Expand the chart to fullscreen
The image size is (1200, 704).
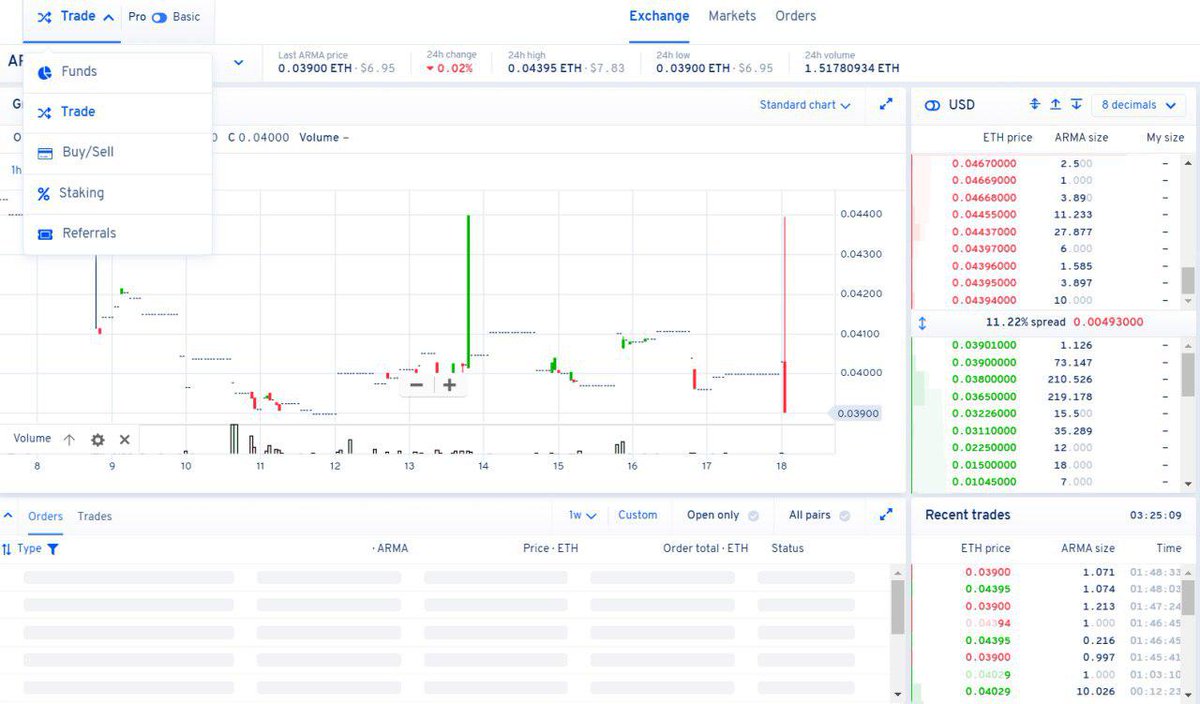(x=886, y=104)
